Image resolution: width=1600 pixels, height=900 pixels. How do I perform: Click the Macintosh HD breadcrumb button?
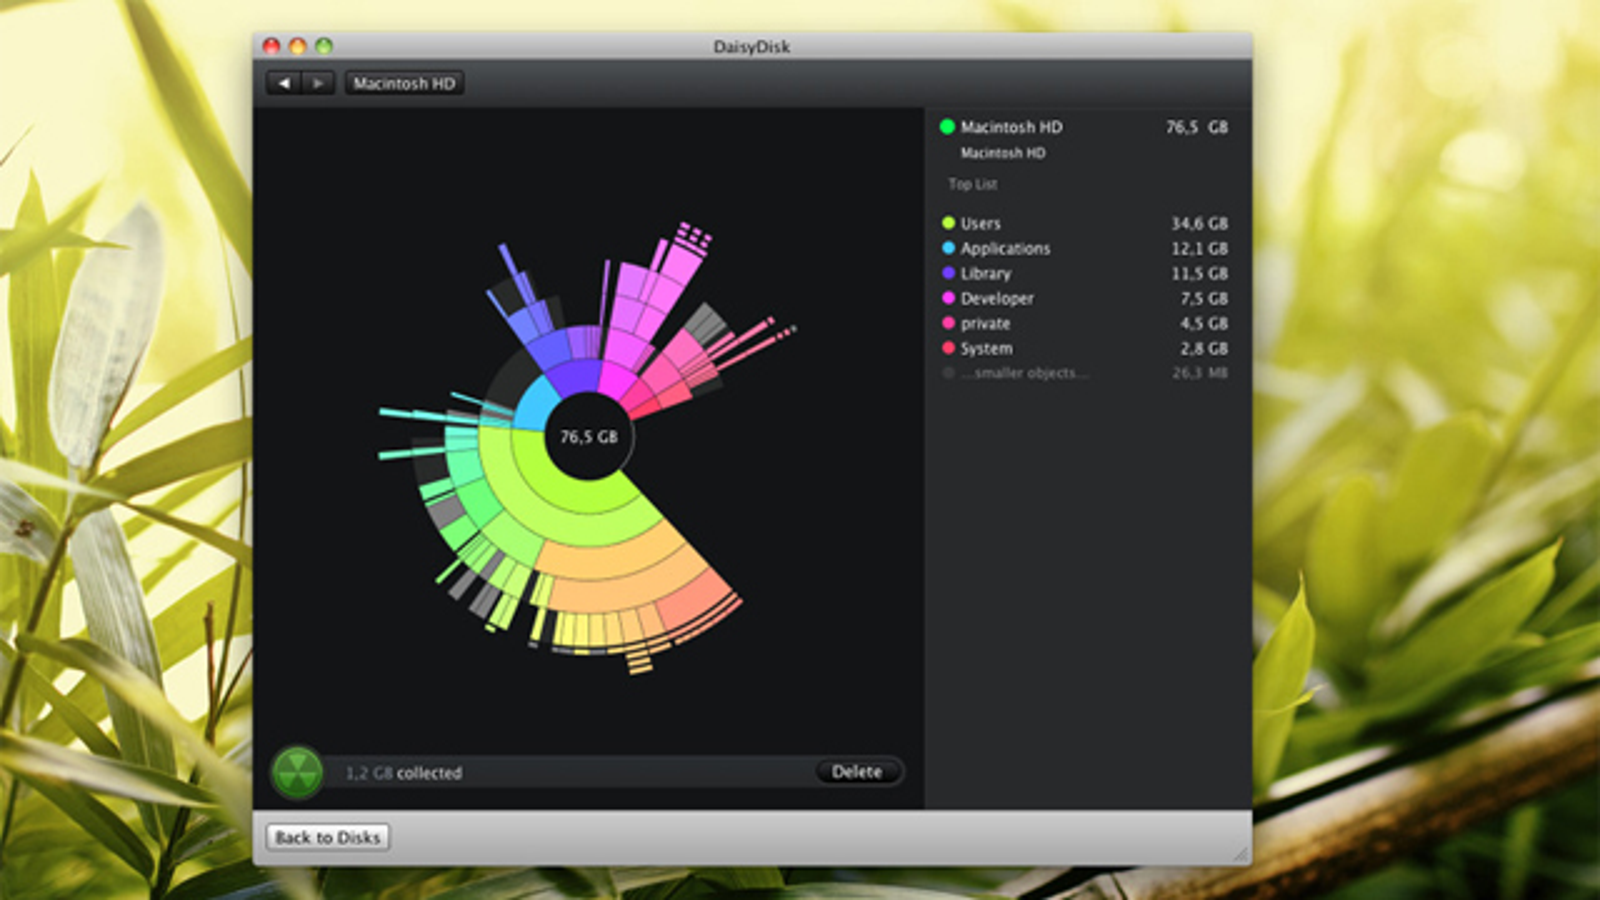coord(404,83)
